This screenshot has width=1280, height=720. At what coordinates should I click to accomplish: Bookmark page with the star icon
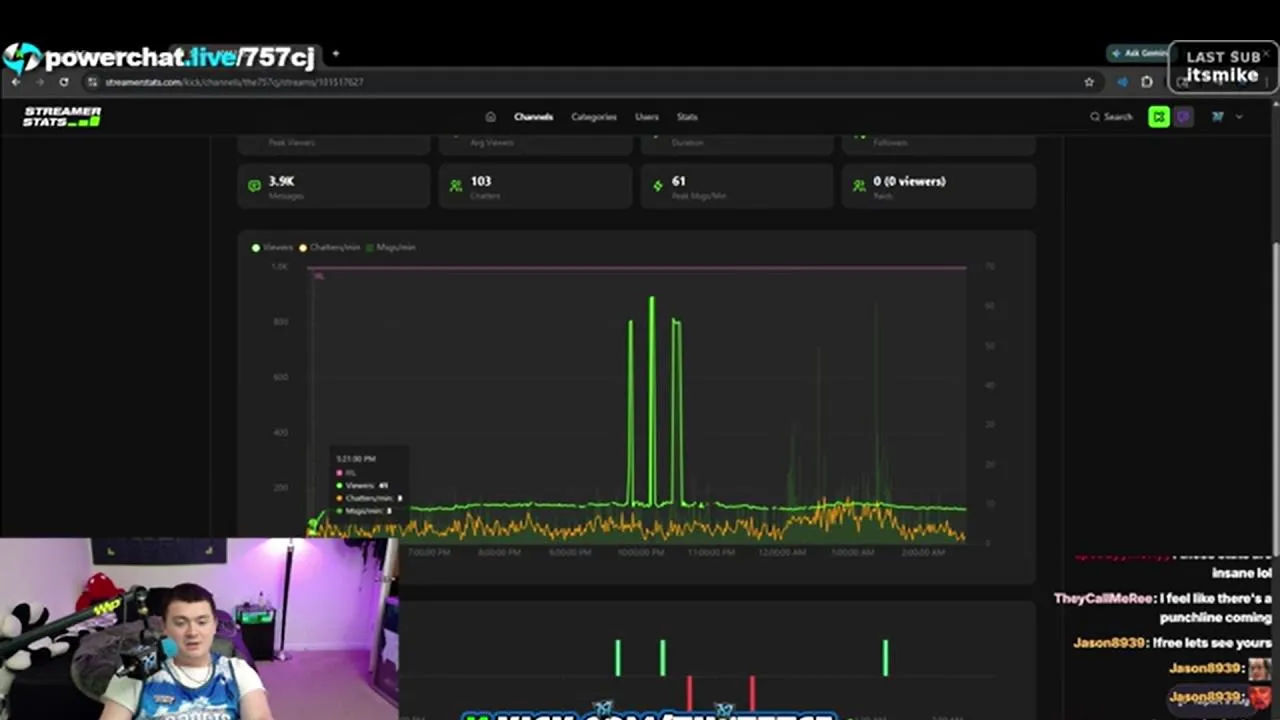tap(1089, 82)
